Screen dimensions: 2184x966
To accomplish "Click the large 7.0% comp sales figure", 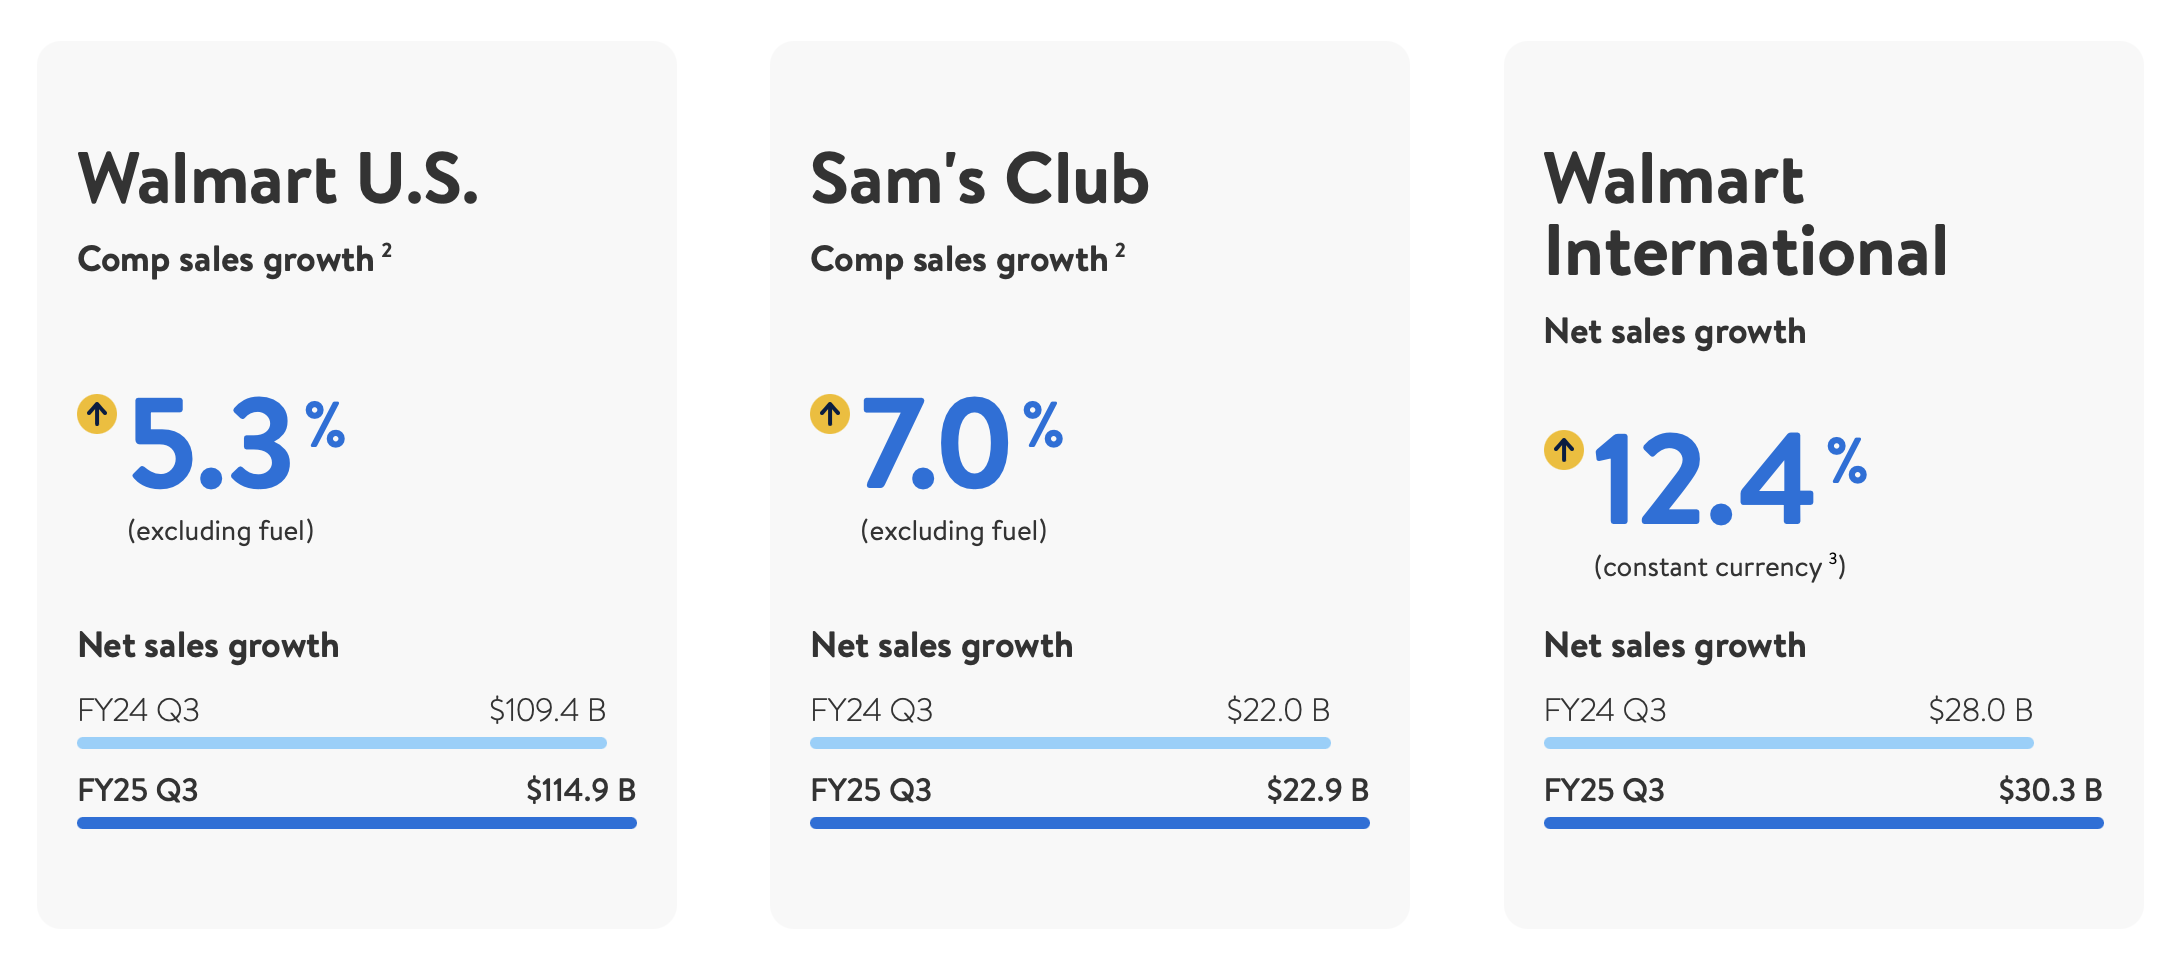I will (936, 444).
